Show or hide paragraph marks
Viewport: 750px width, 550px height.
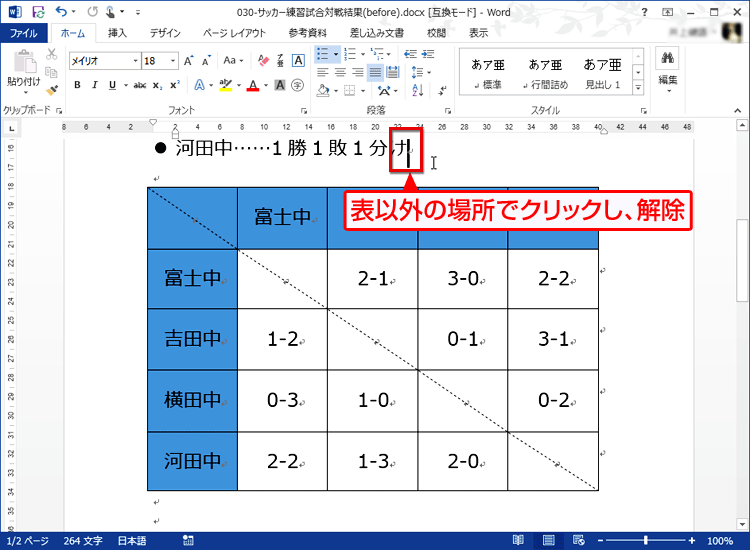(443, 90)
